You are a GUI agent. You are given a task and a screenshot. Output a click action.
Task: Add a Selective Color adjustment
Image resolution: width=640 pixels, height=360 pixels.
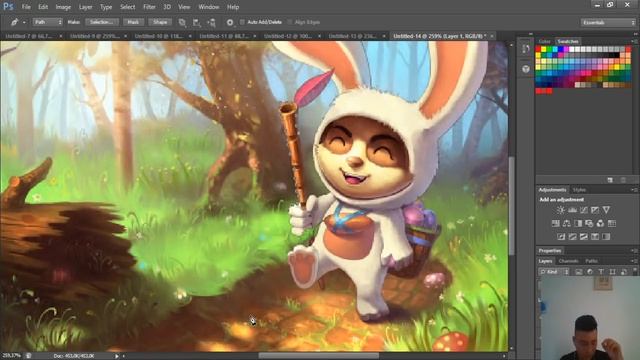click(x=595, y=236)
